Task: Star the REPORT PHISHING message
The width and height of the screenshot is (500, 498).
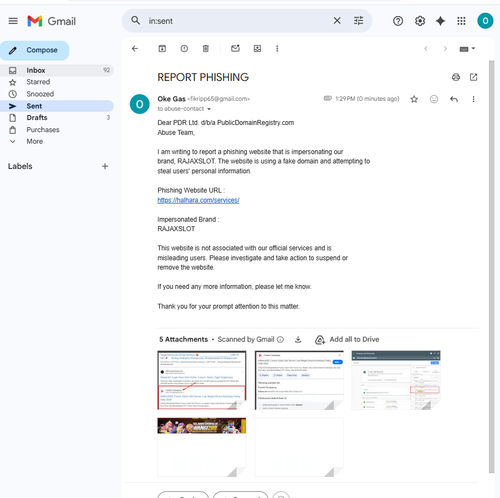Action: point(414,99)
